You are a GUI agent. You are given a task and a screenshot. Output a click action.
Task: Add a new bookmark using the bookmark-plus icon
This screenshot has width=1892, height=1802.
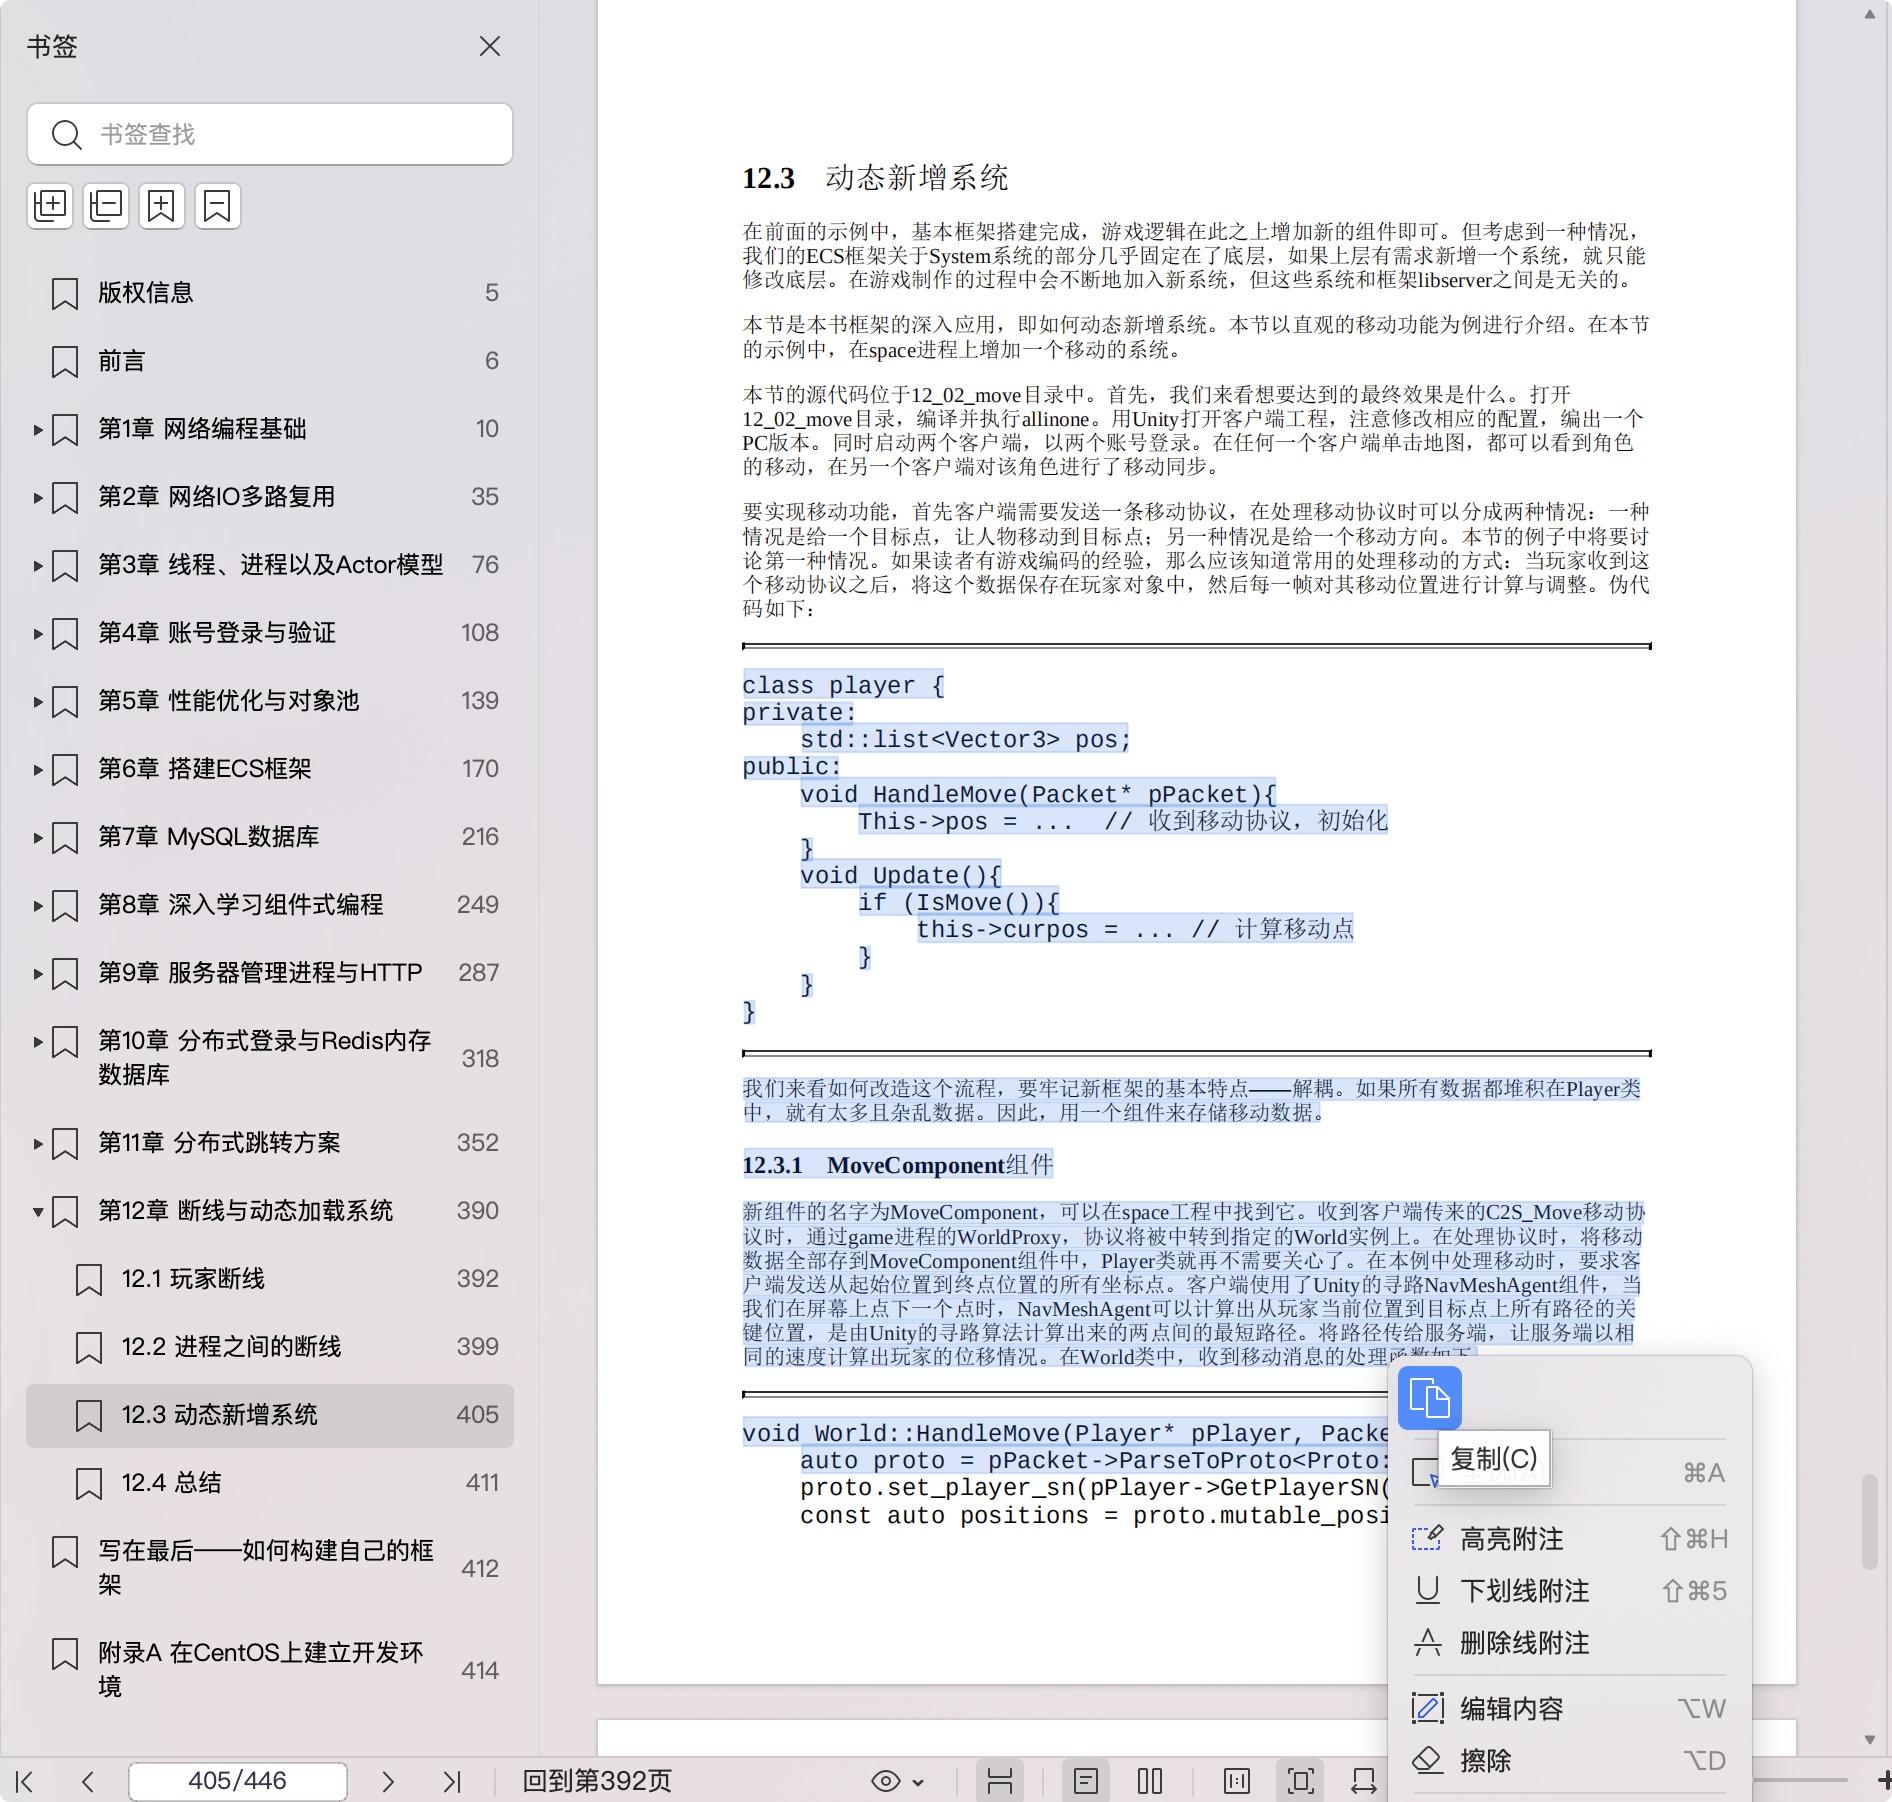161,206
